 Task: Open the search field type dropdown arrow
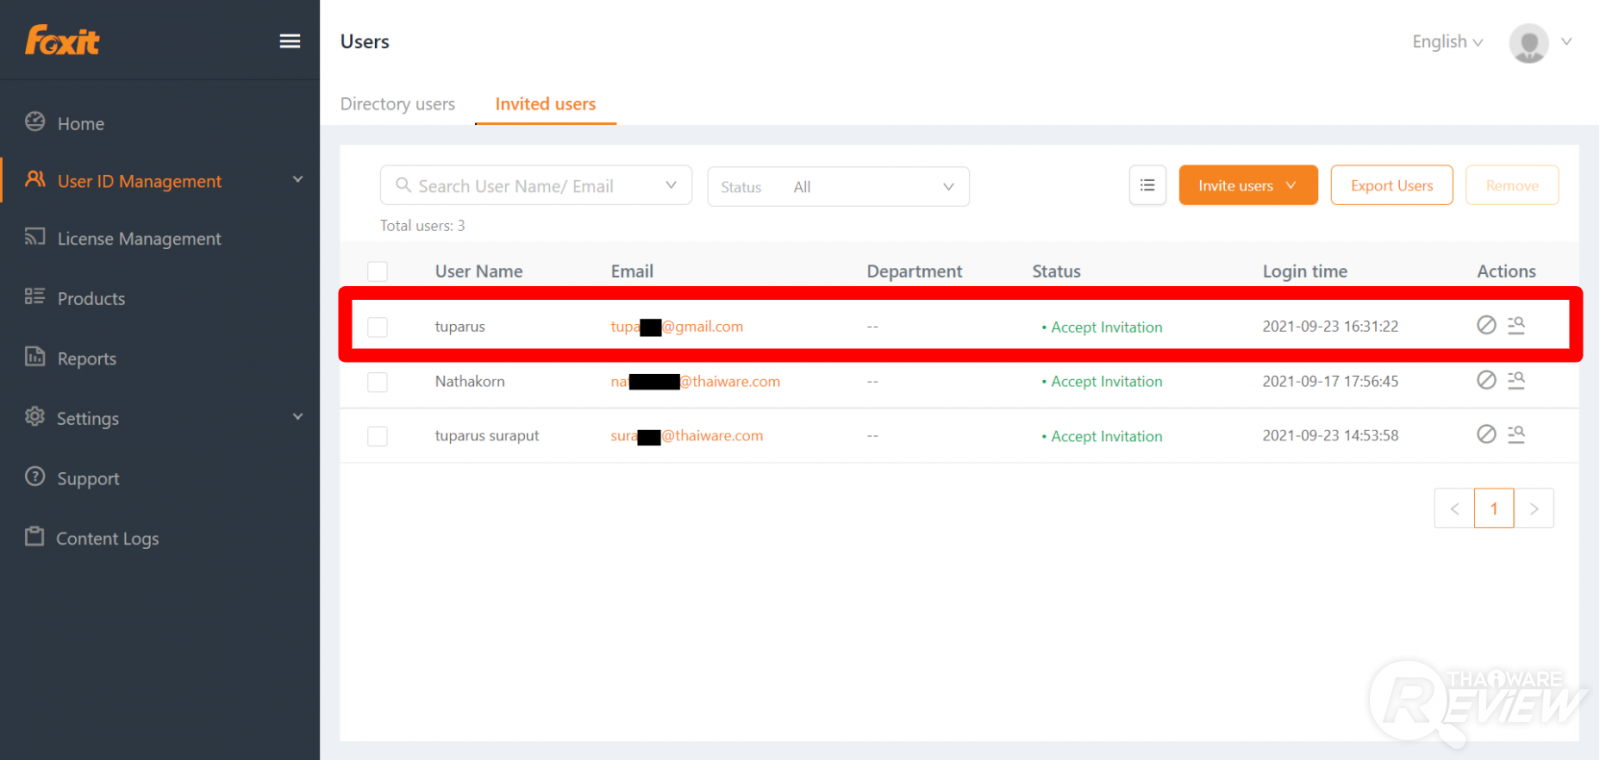click(x=671, y=185)
